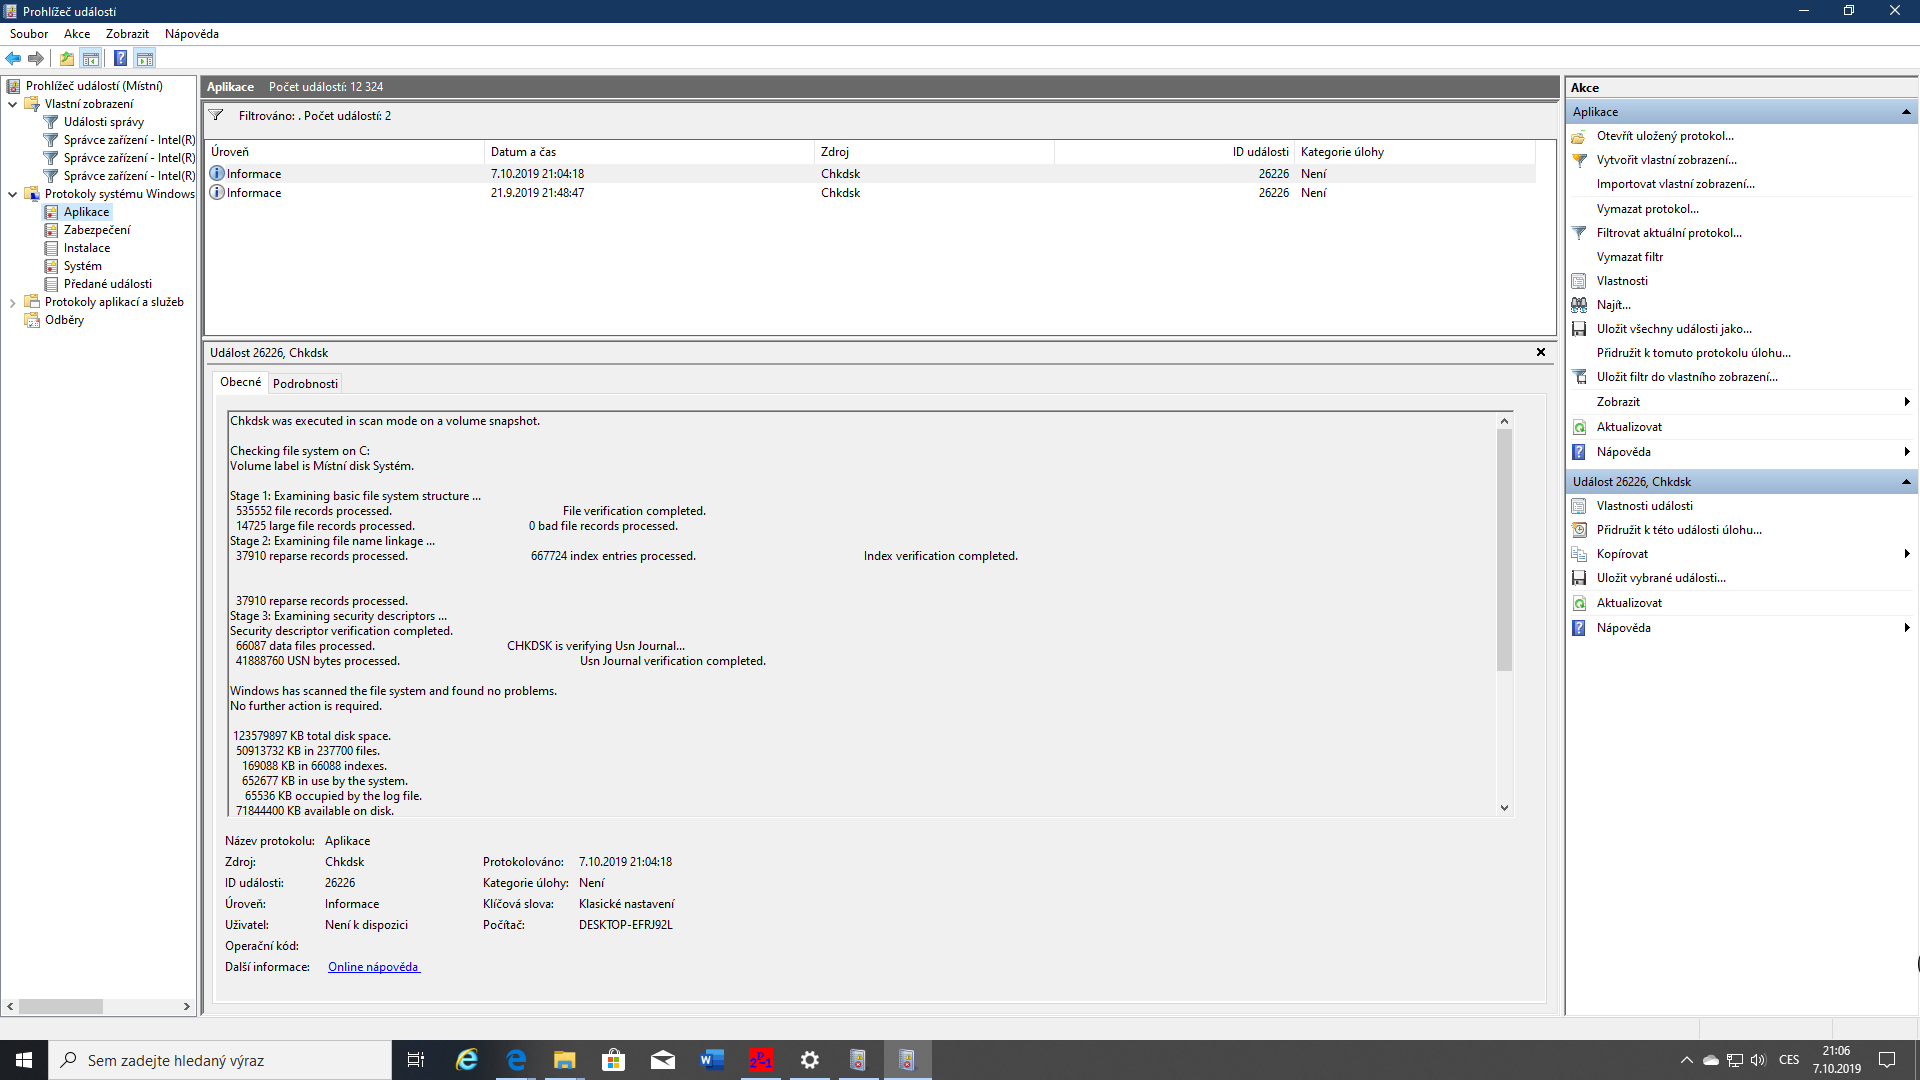The image size is (1920, 1080).
Task: Open Kopírovat submenu arrow
Action: click(1906, 554)
